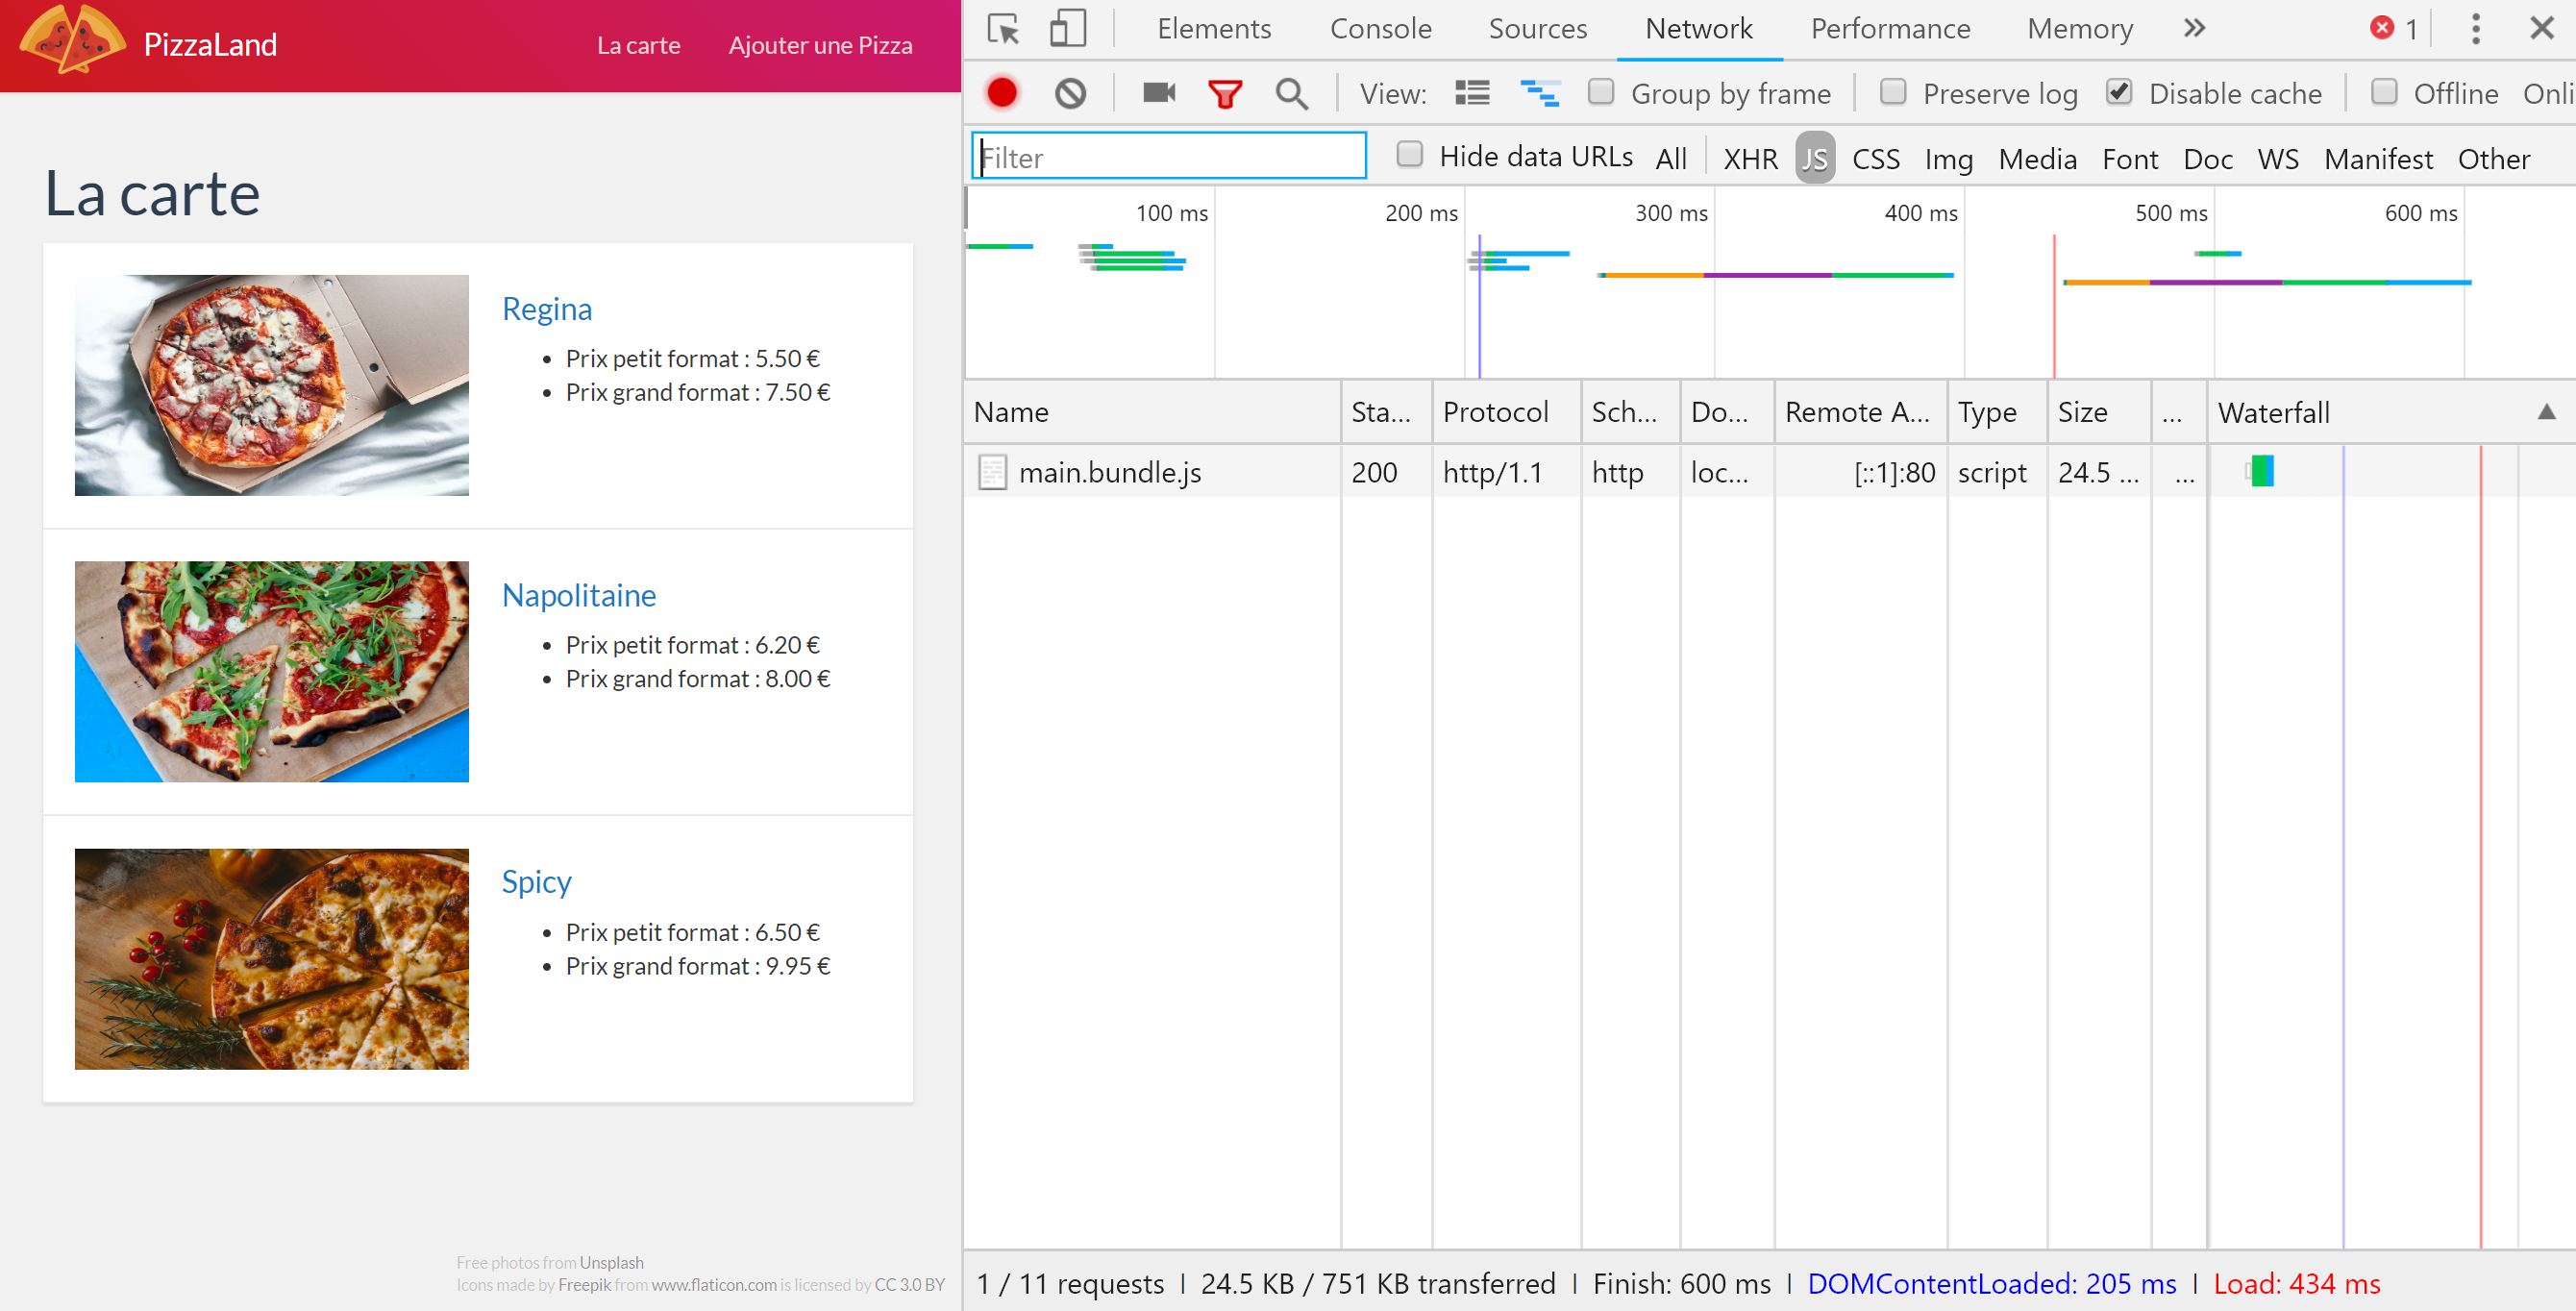2576x1311 pixels.
Task: Open the network search magnifier
Action: (x=1292, y=94)
